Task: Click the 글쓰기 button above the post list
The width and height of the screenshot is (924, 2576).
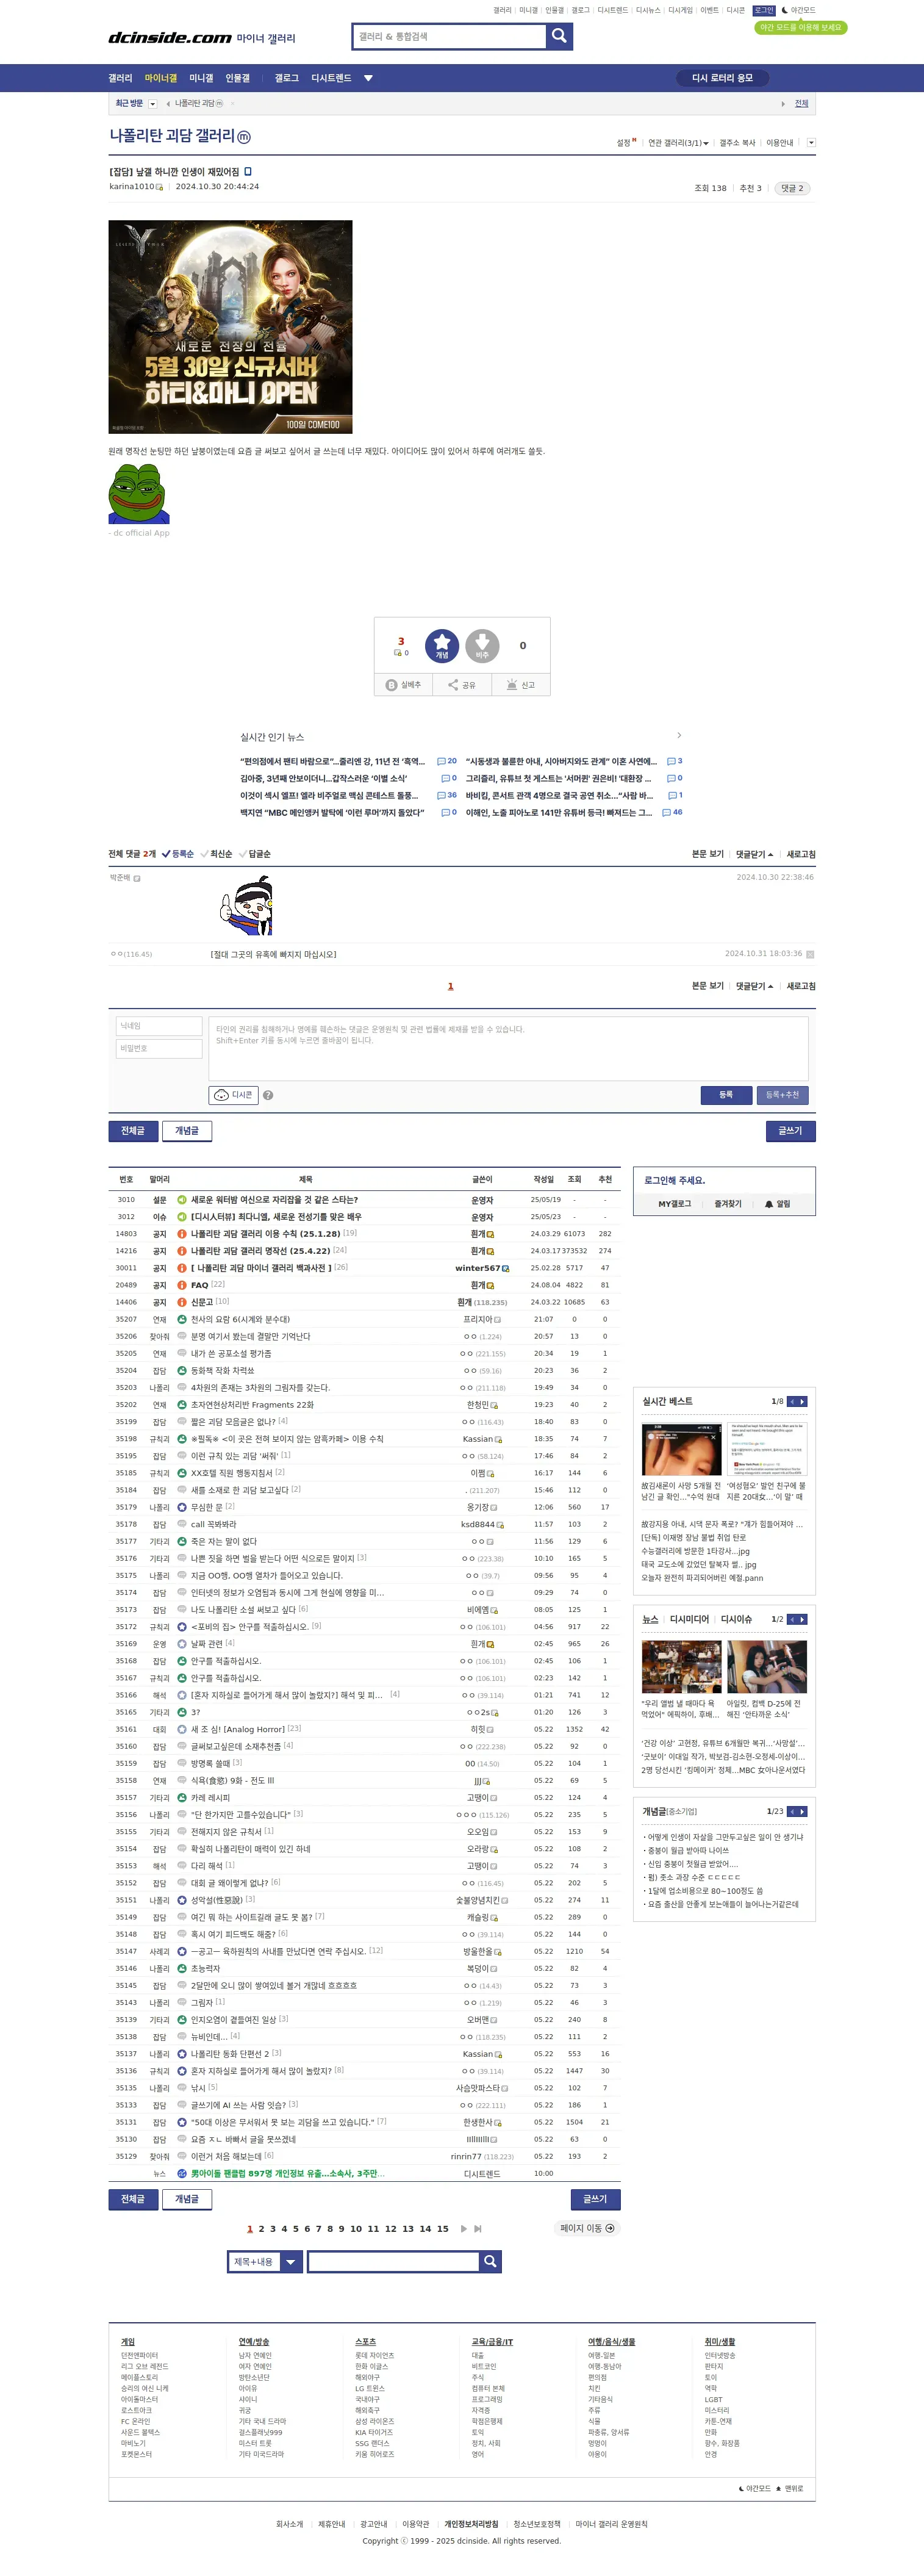Action: pyautogui.click(x=790, y=1131)
